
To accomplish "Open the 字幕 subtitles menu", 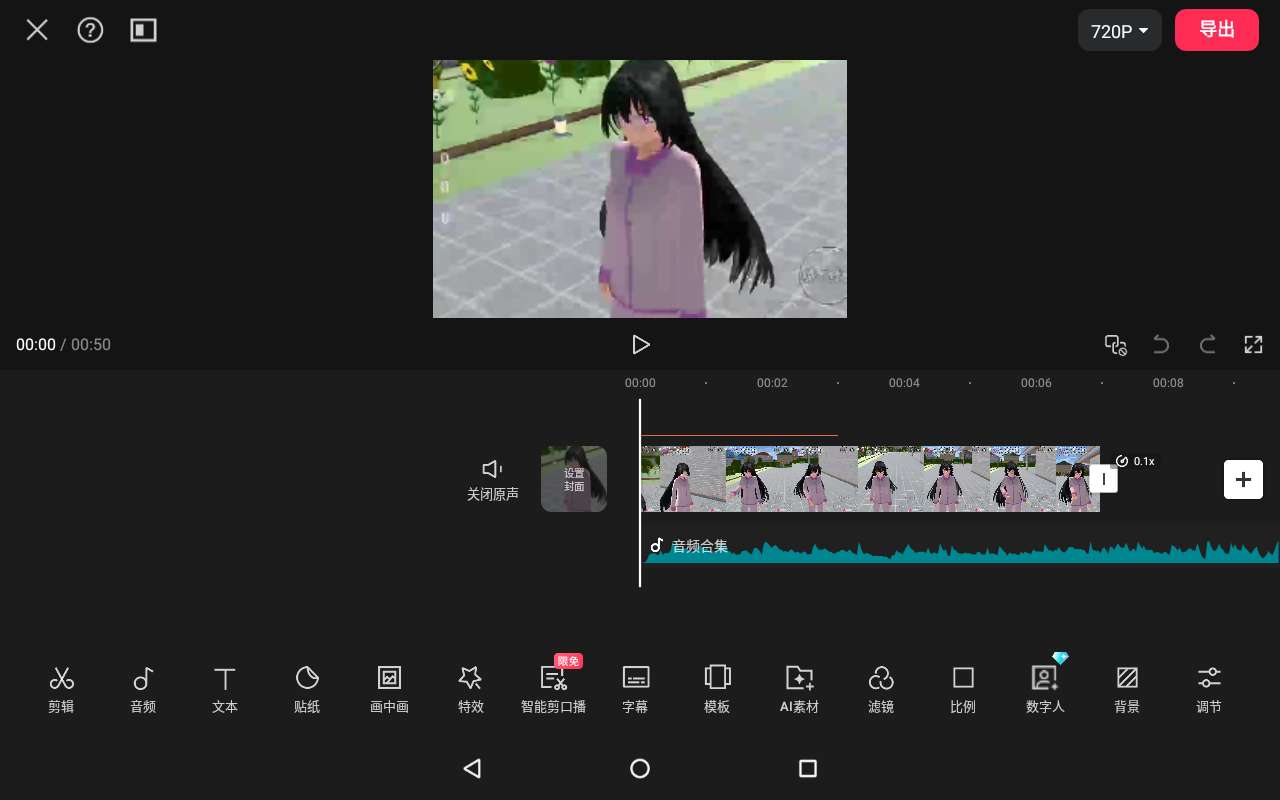I will click(x=635, y=689).
